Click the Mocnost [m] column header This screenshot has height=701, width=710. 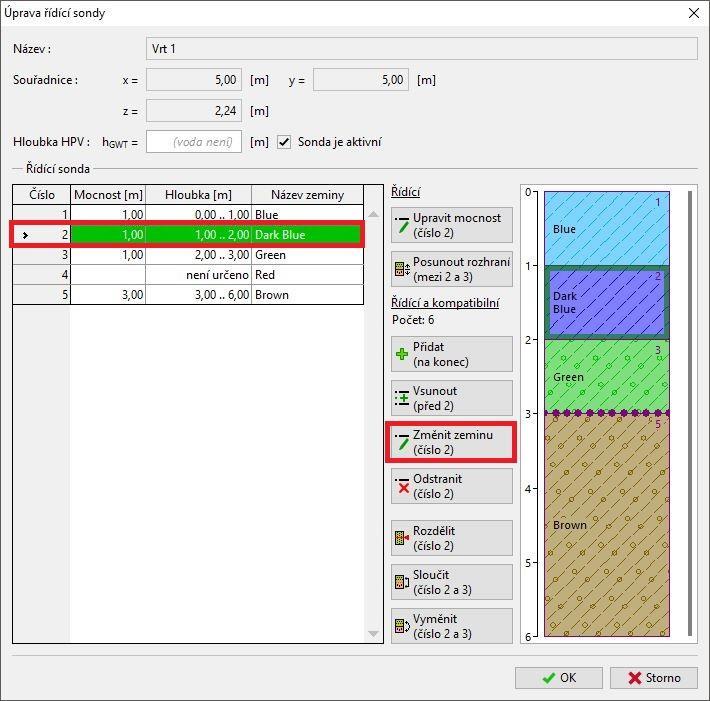coord(108,195)
